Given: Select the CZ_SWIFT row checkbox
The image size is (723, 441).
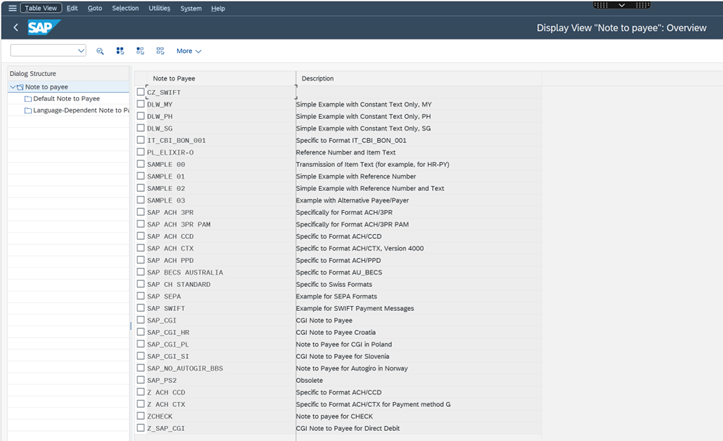Looking at the screenshot, I should click(141, 92).
